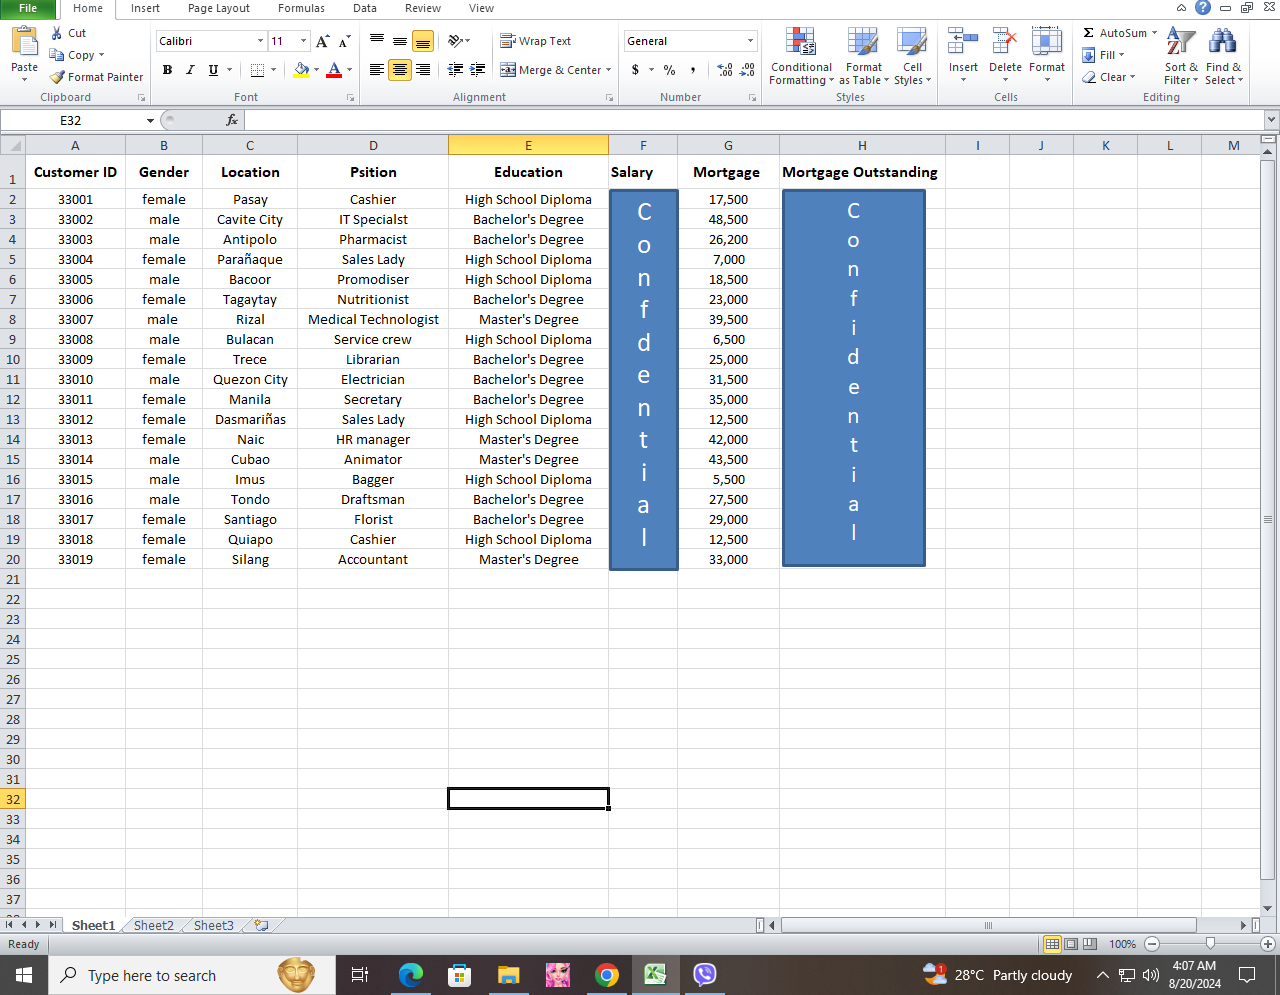Viewport: 1280px width, 995px height.
Task: Open the Data ribbon tab
Action: click(x=365, y=8)
